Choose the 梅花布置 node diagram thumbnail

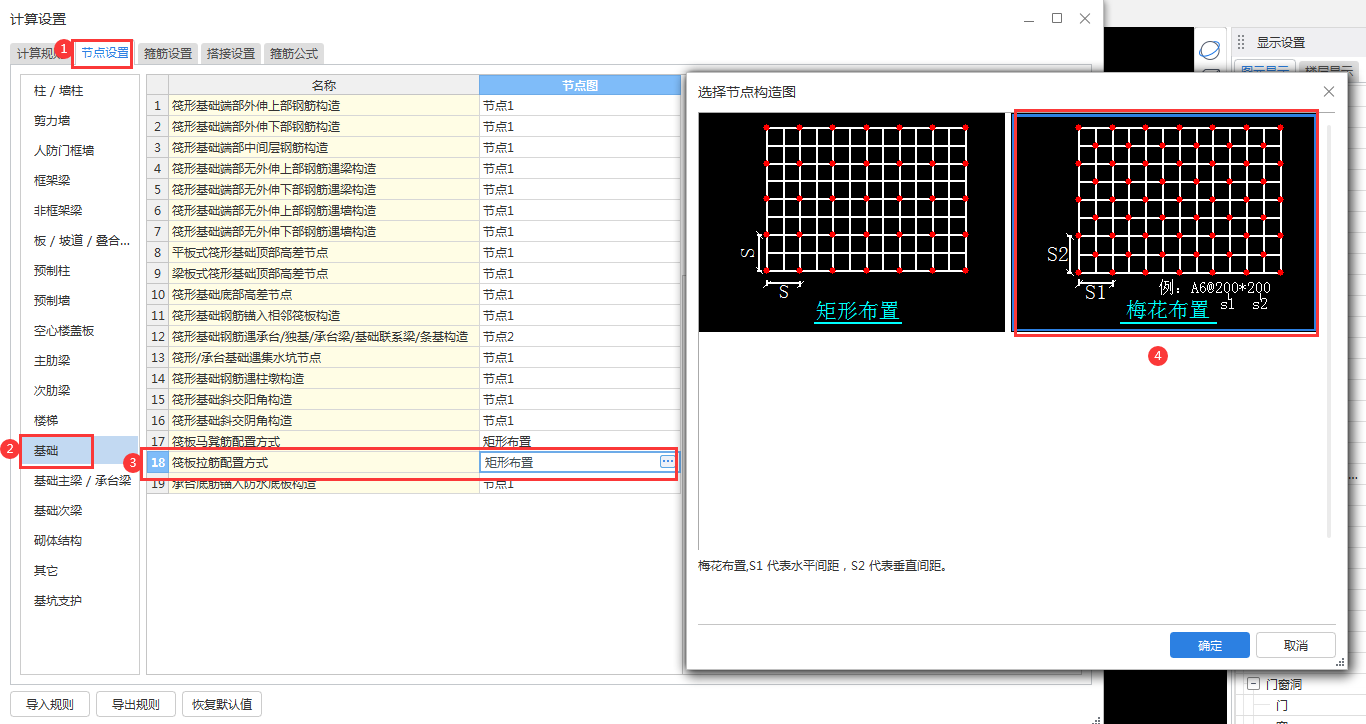(1165, 224)
